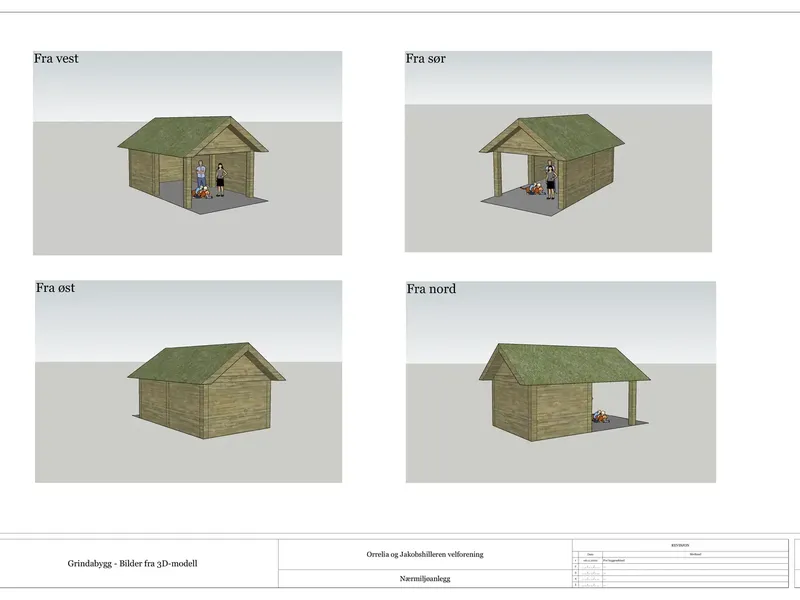Click the 'Nærmiljøanlegg' title block cell

pyautogui.click(x=425, y=579)
